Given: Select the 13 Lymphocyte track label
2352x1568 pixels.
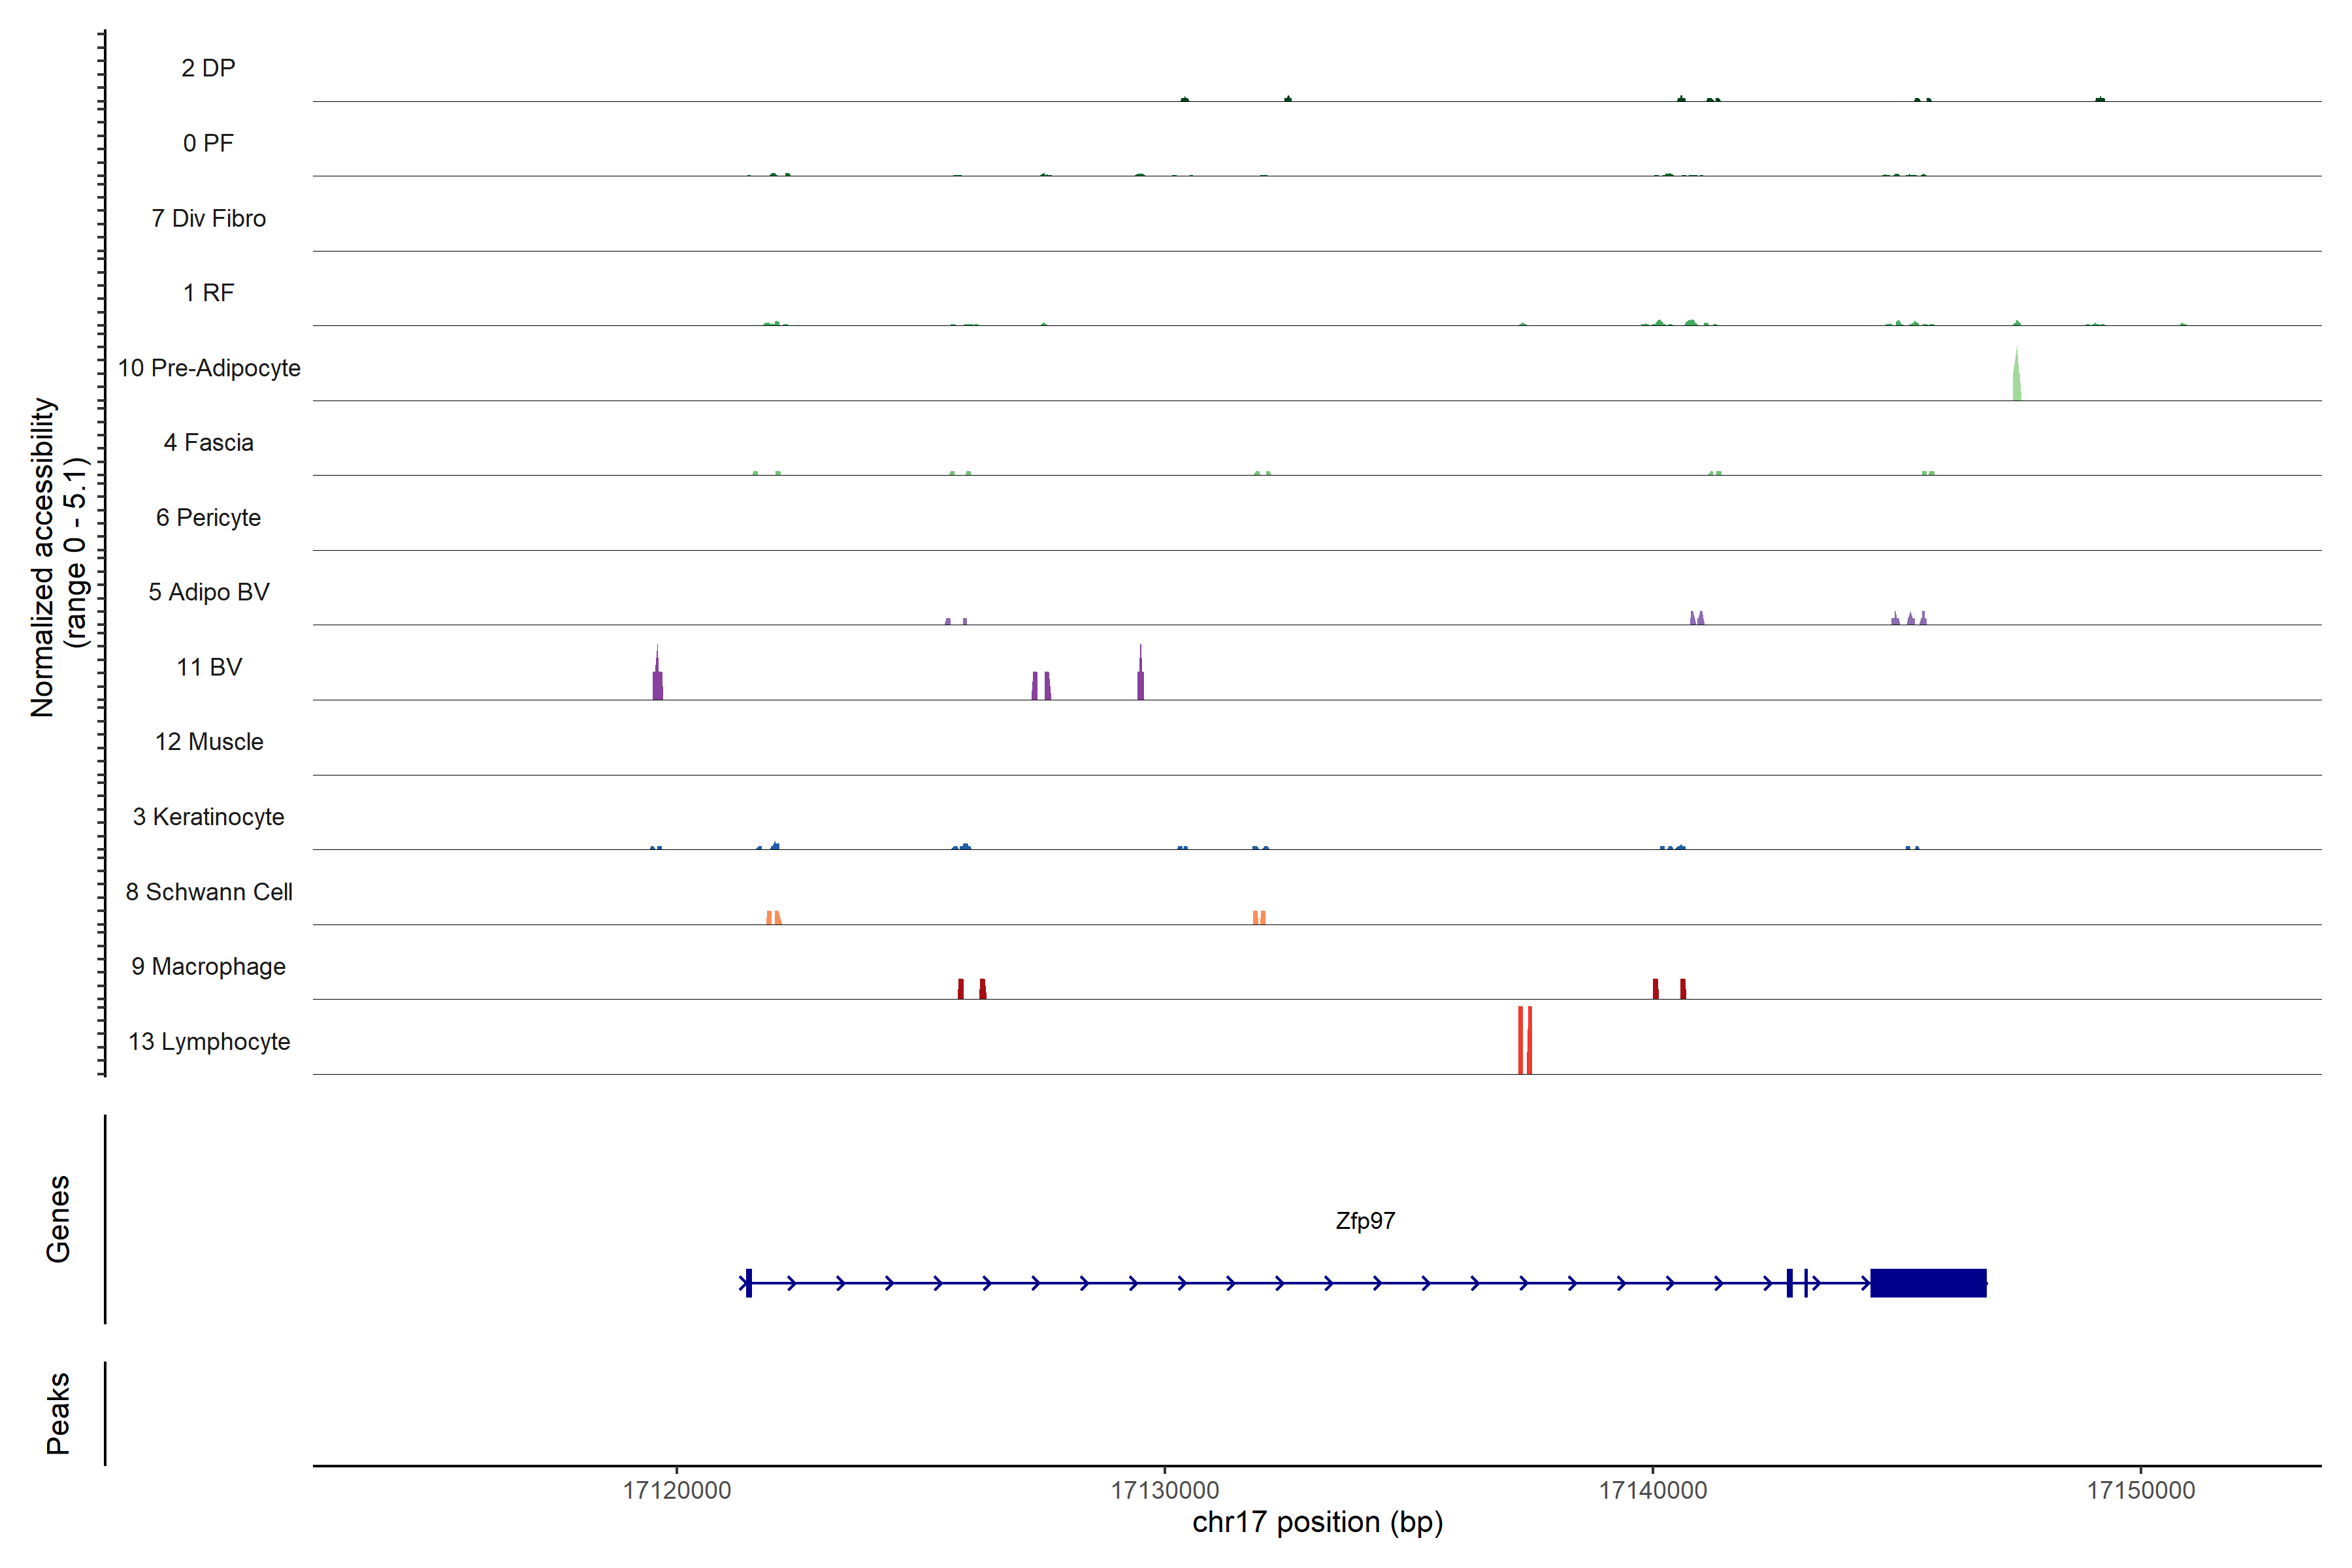Looking at the screenshot, I should (209, 1042).
